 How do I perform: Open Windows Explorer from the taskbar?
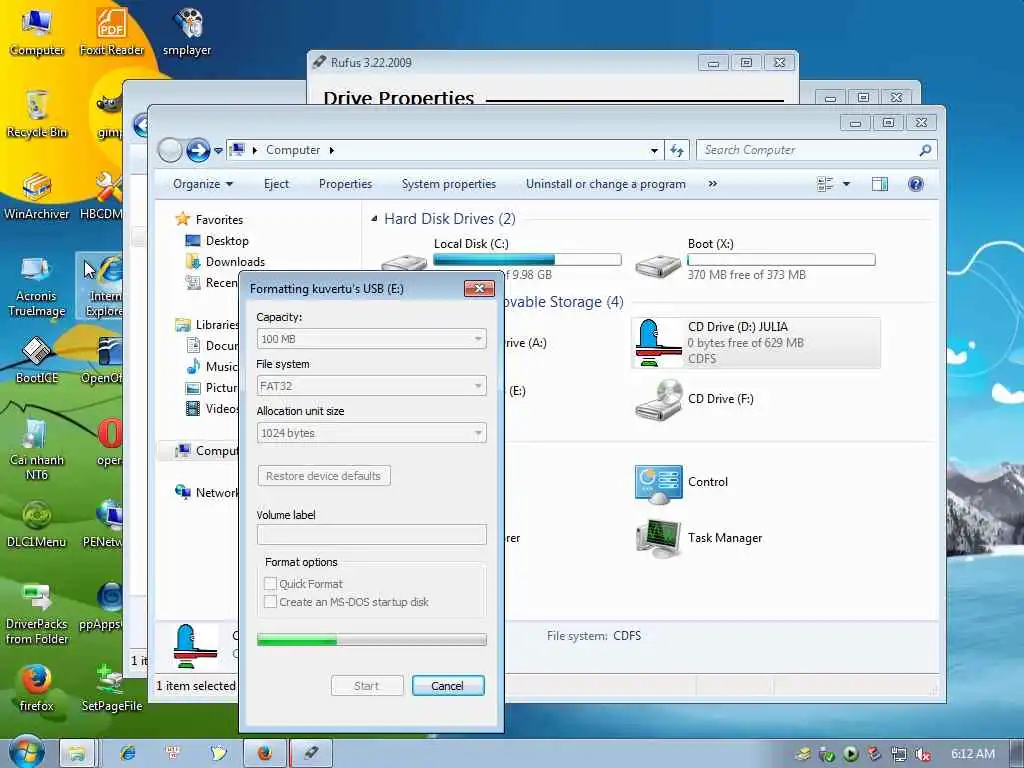[77, 753]
